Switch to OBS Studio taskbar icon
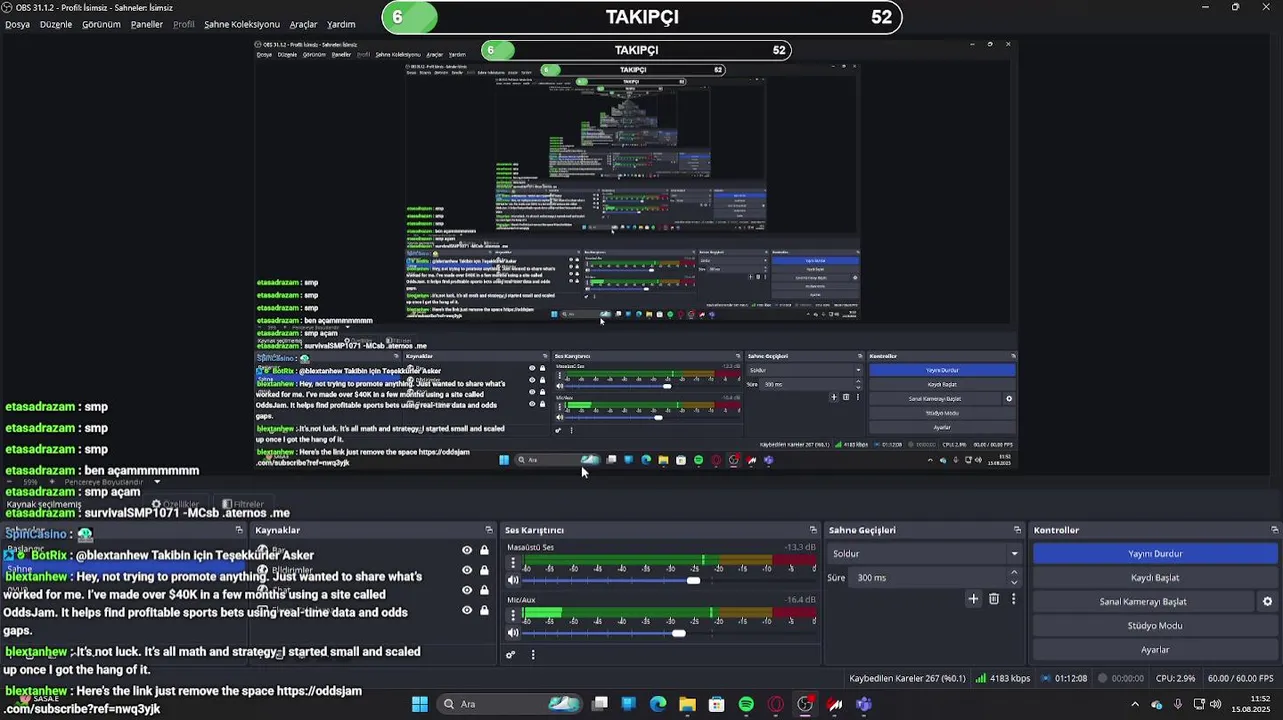Screen dimensions: 1283x720 pos(805,704)
